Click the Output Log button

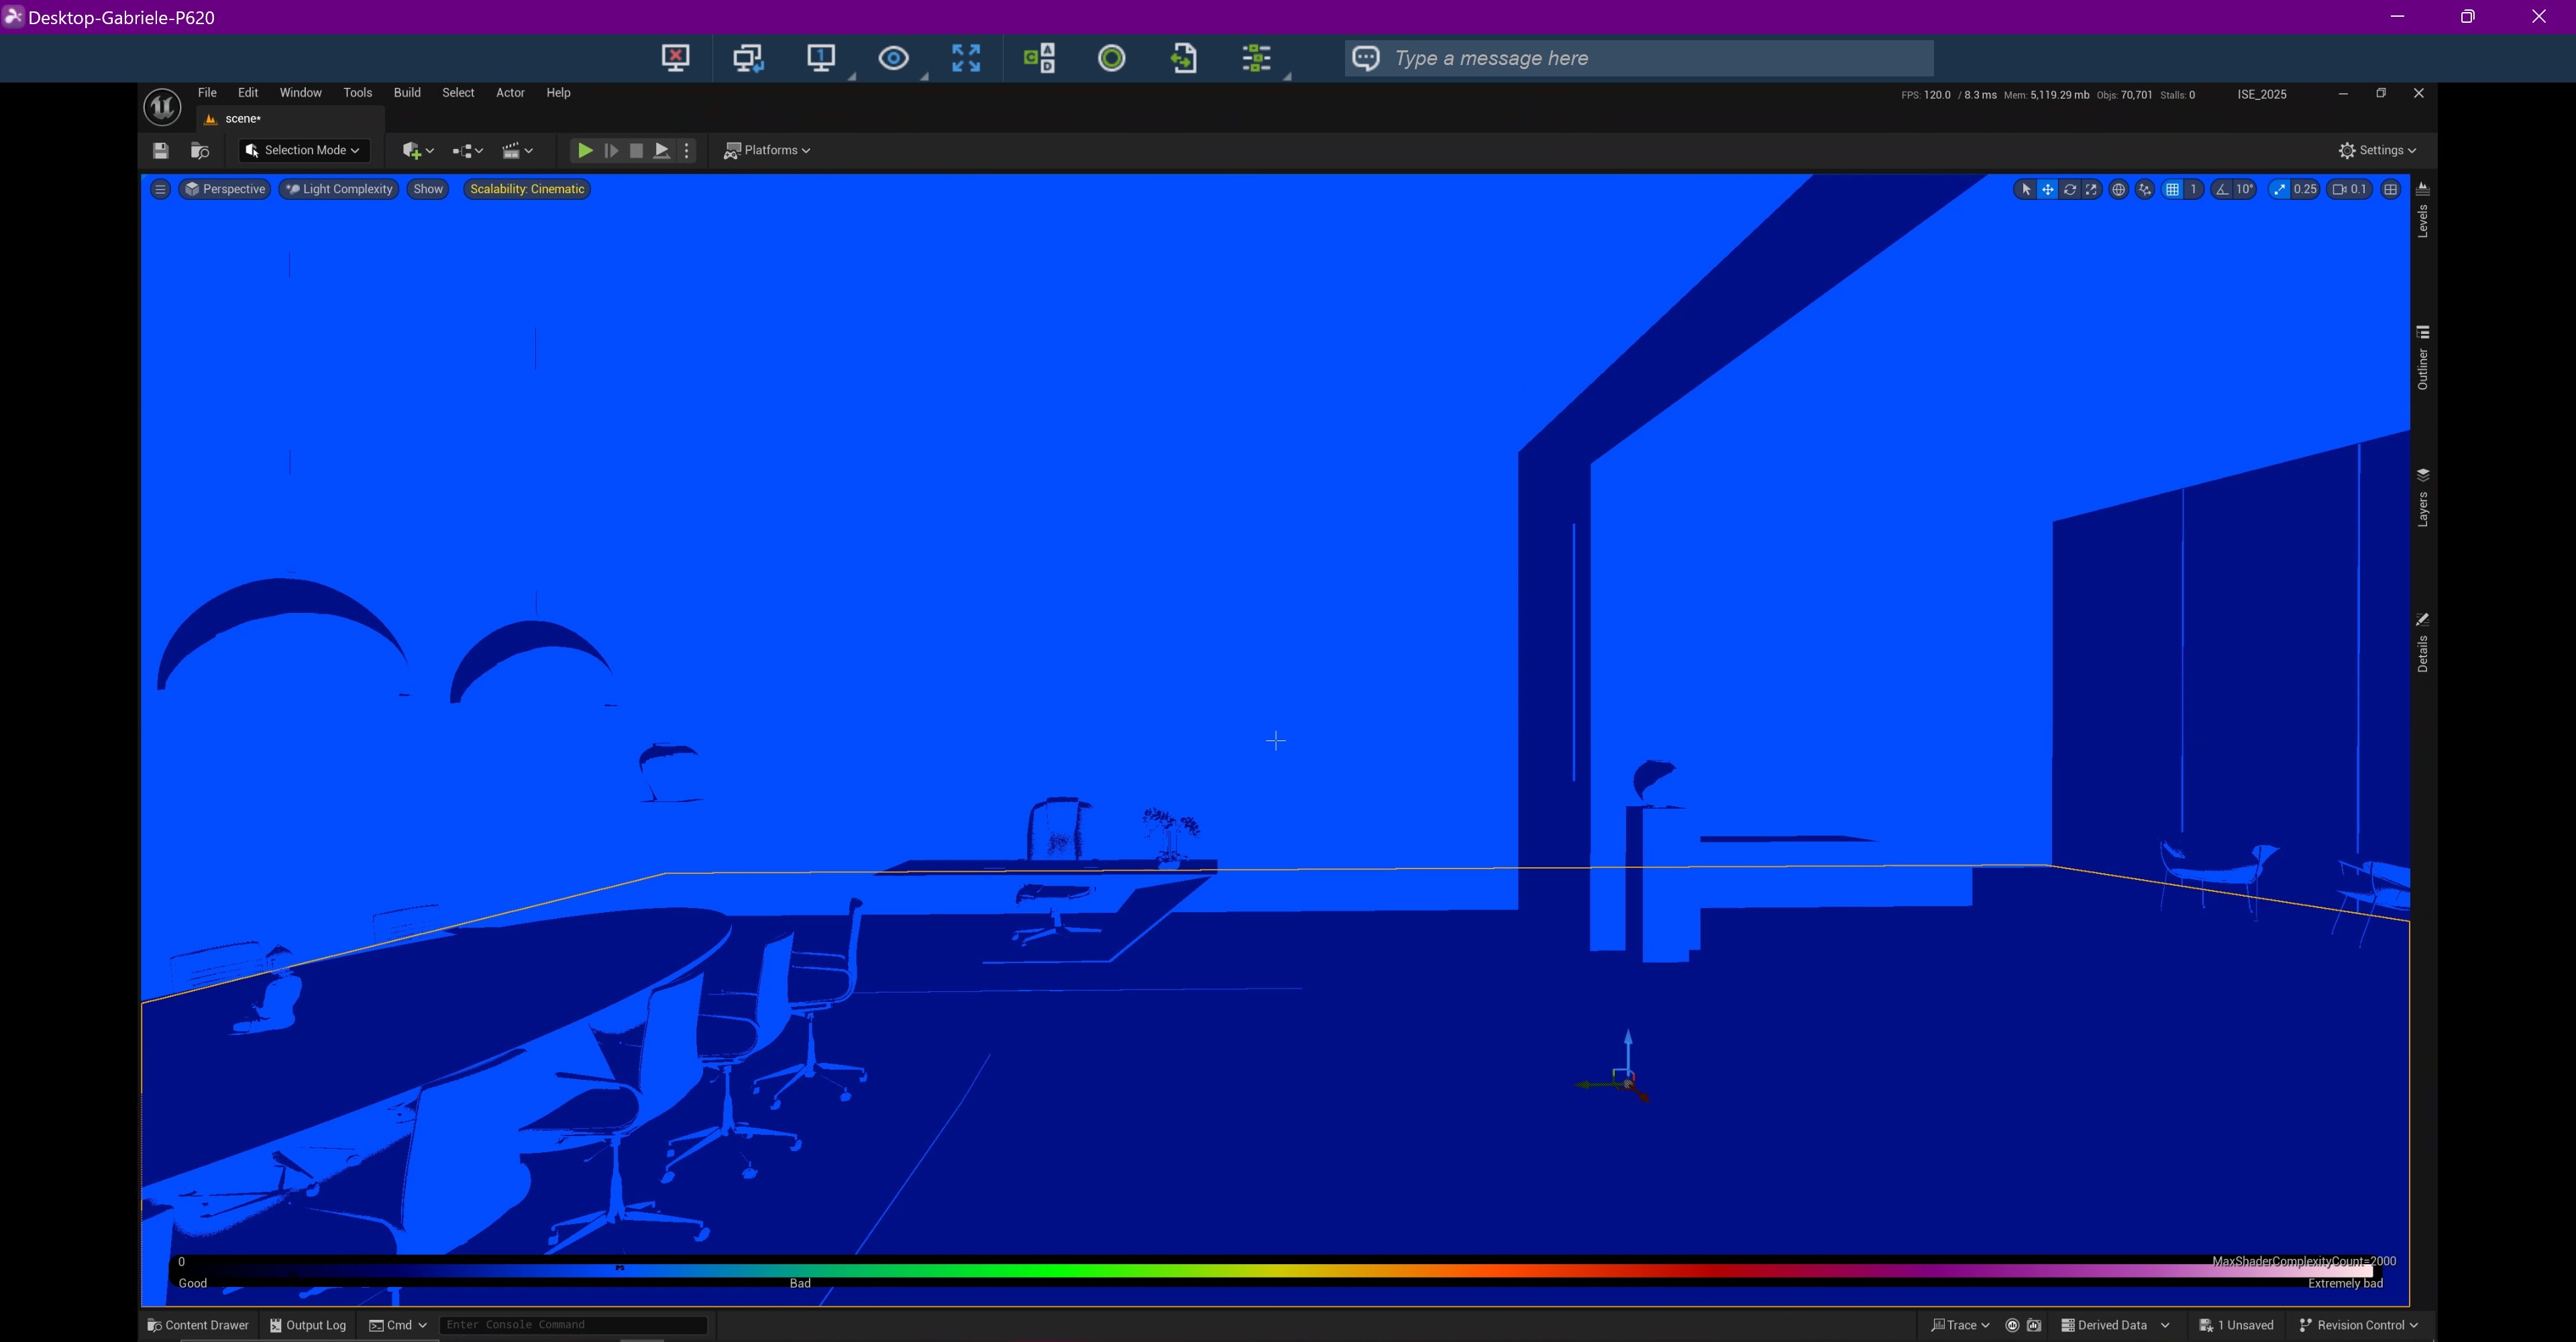308,1325
